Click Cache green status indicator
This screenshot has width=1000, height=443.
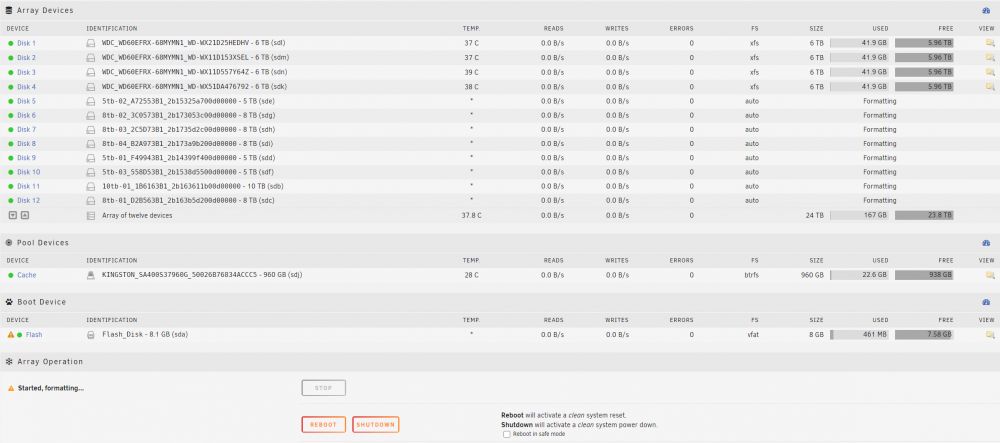pyautogui.click(x=11, y=275)
